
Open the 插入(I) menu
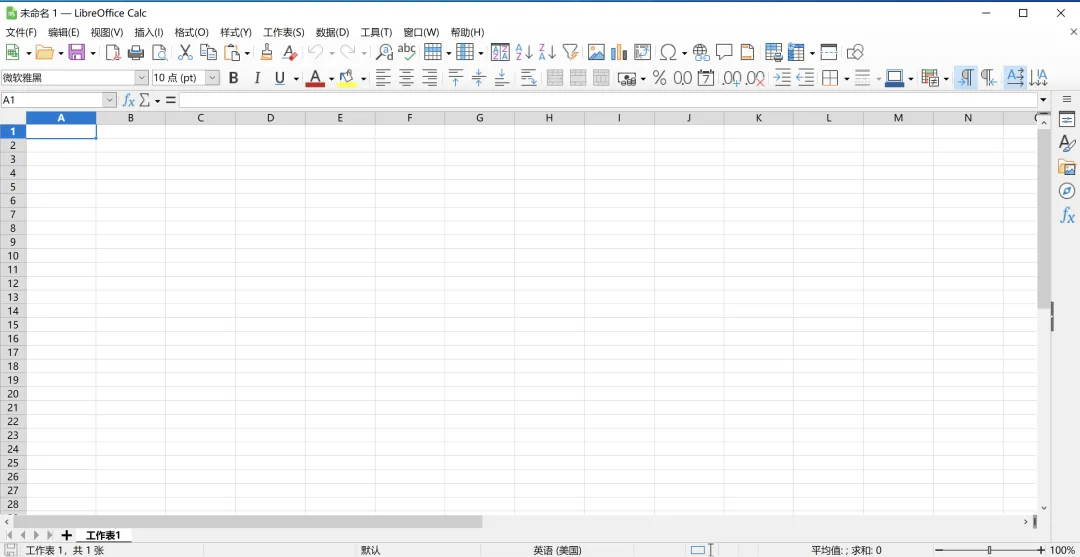(x=149, y=32)
